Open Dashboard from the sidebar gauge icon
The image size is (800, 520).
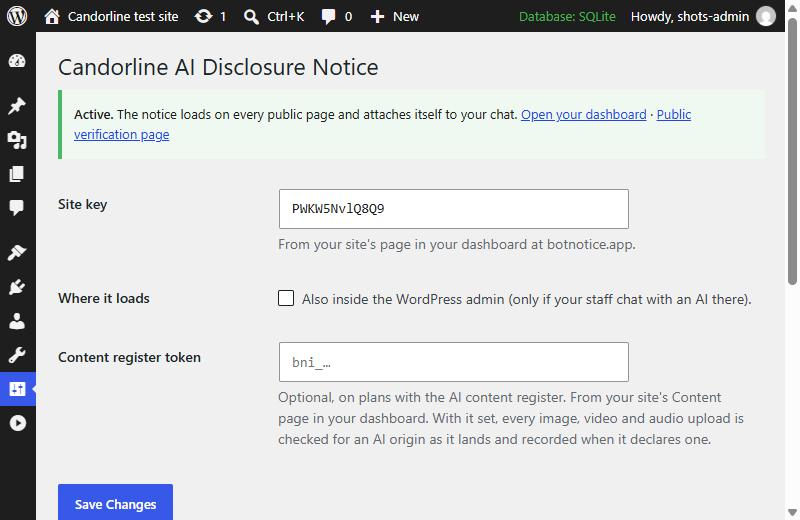tap(17, 61)
